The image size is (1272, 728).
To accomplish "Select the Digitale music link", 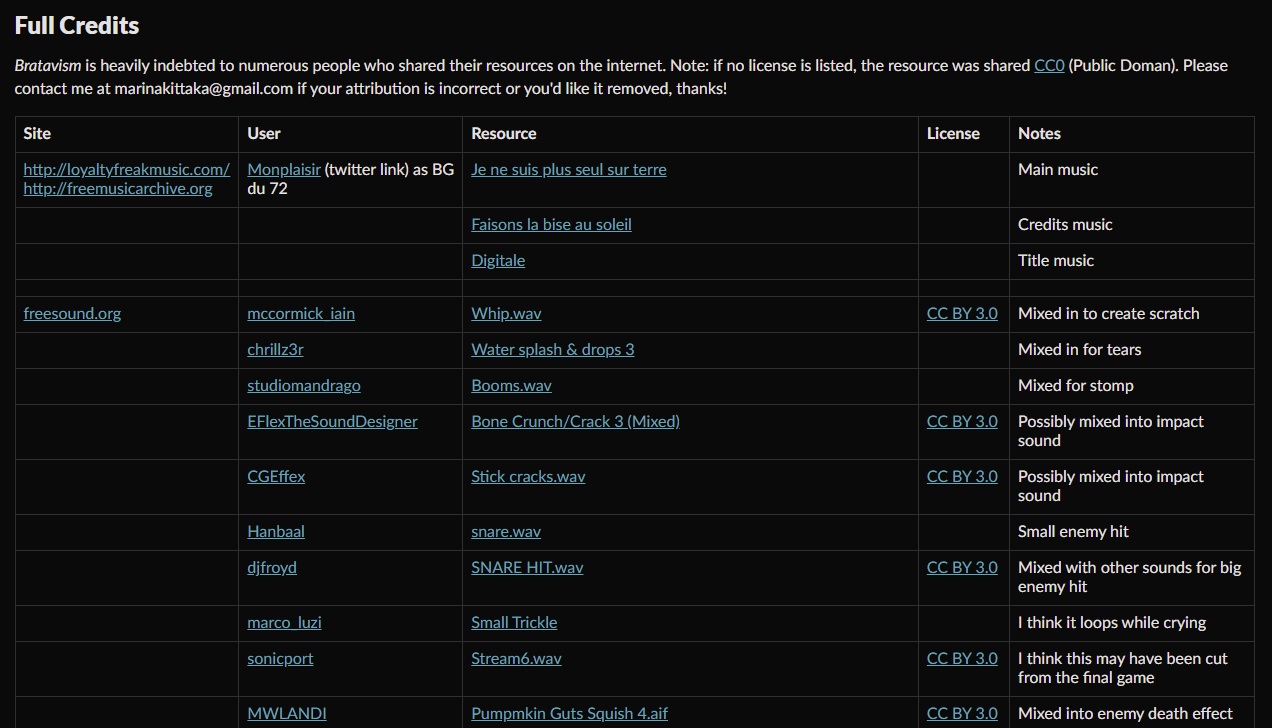I will click(x=498, y=261).
